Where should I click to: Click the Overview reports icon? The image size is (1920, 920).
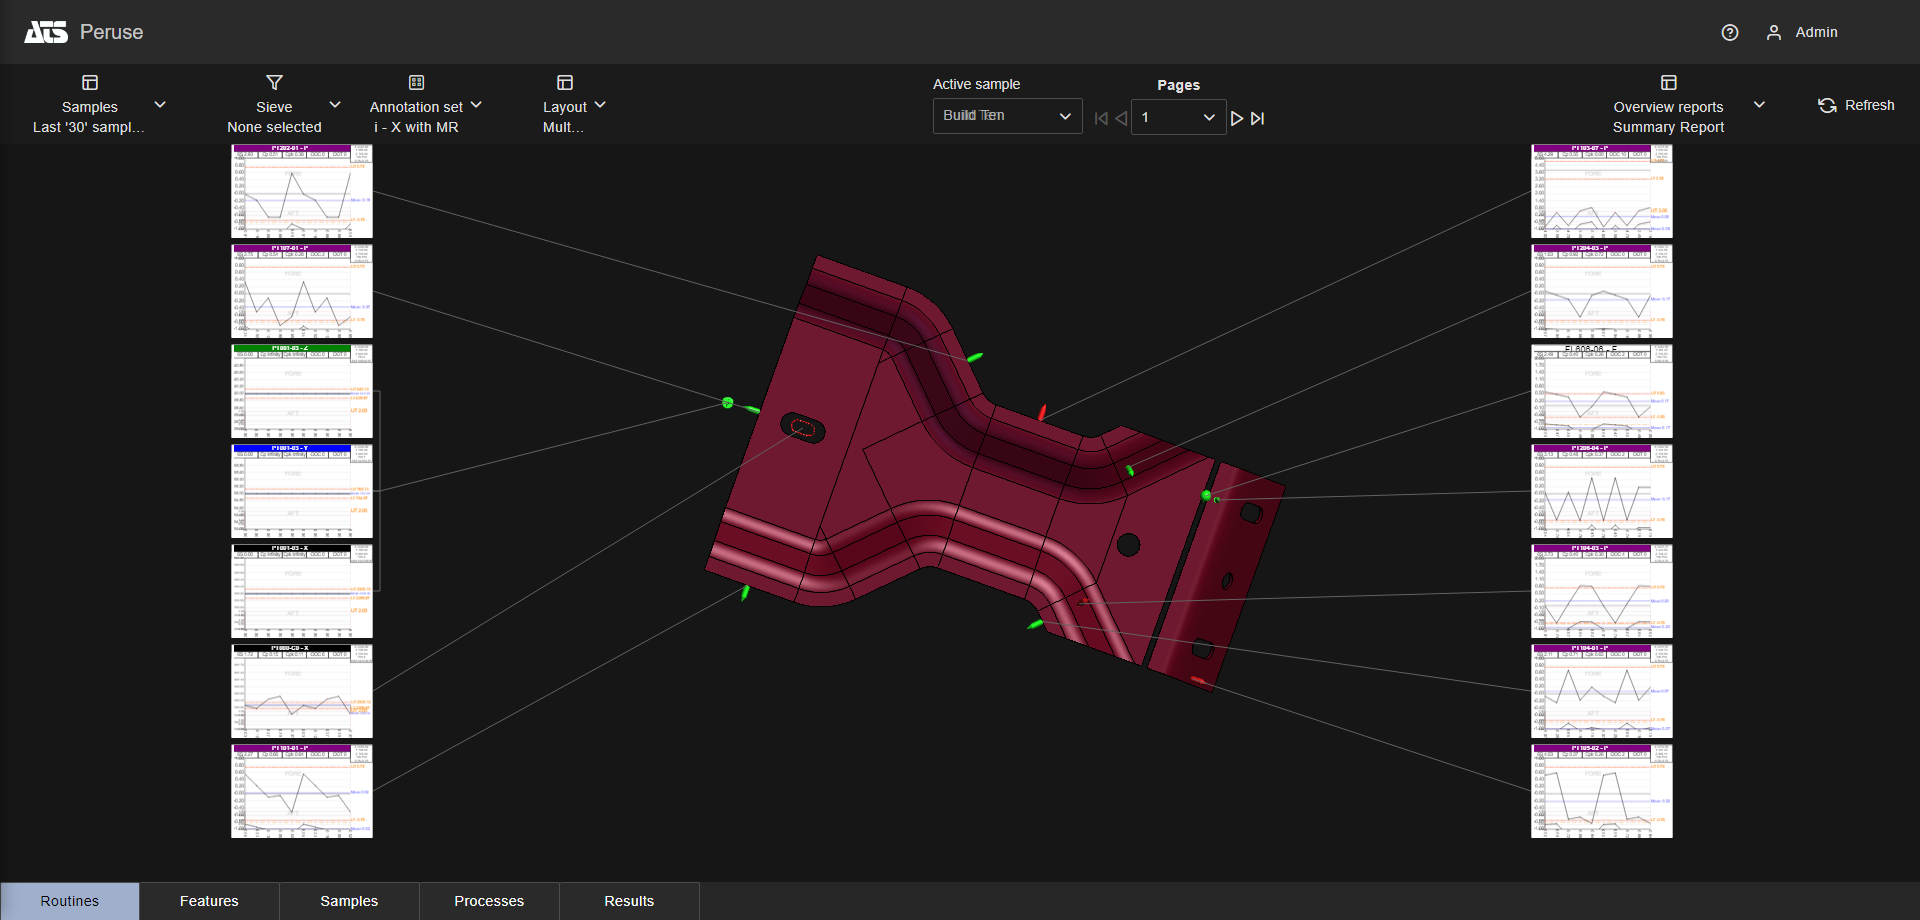(1668, 82)
